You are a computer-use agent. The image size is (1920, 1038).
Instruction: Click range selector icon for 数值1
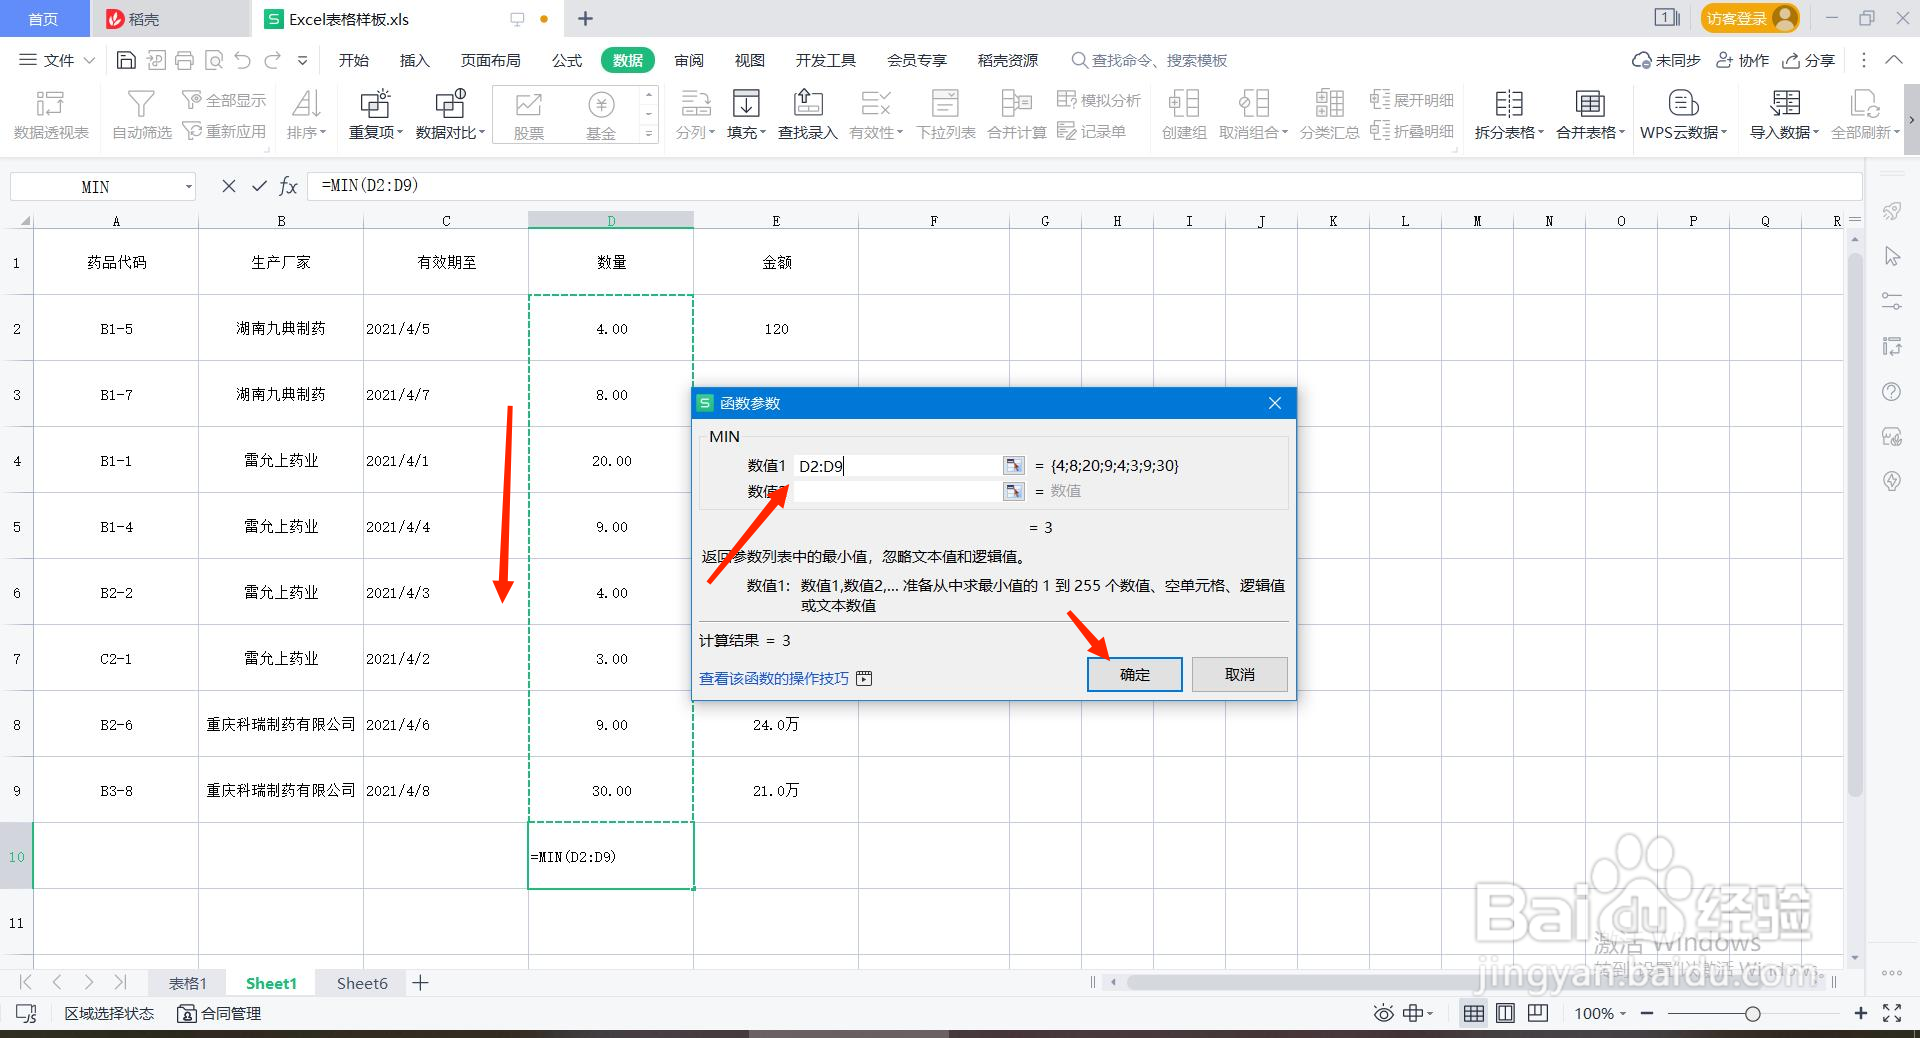1014,465
